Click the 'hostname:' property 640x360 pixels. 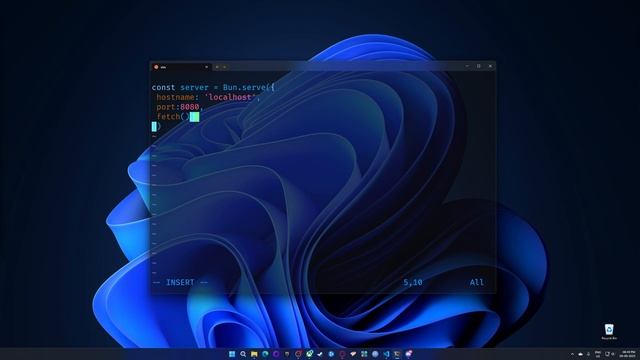(178, 97)
